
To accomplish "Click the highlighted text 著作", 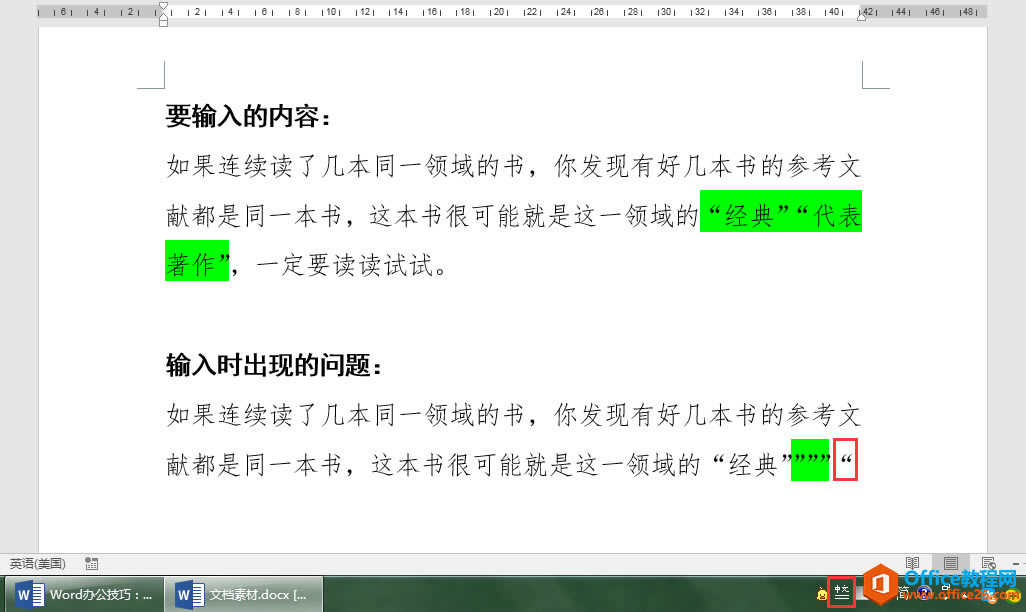I will click(190, 265).
